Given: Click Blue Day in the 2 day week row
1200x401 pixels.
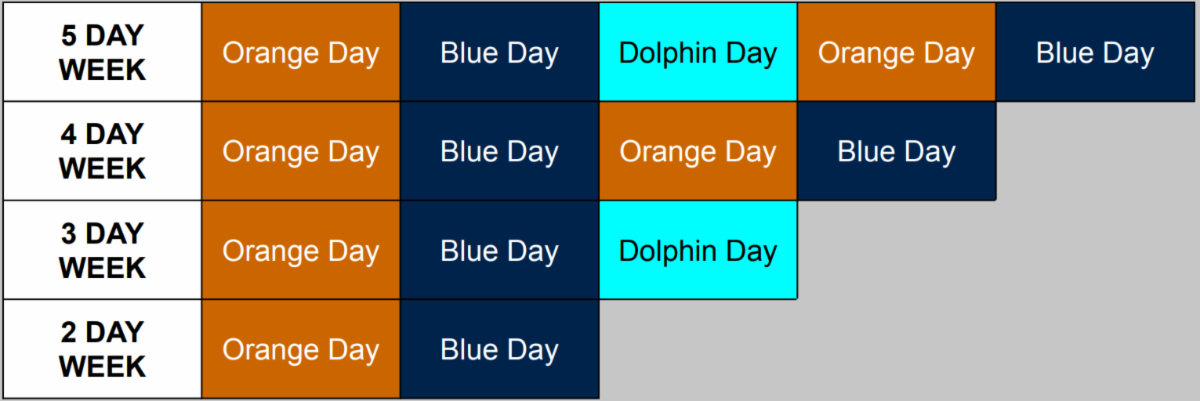Looking at the screenshot, I should (x=499, y=349).
